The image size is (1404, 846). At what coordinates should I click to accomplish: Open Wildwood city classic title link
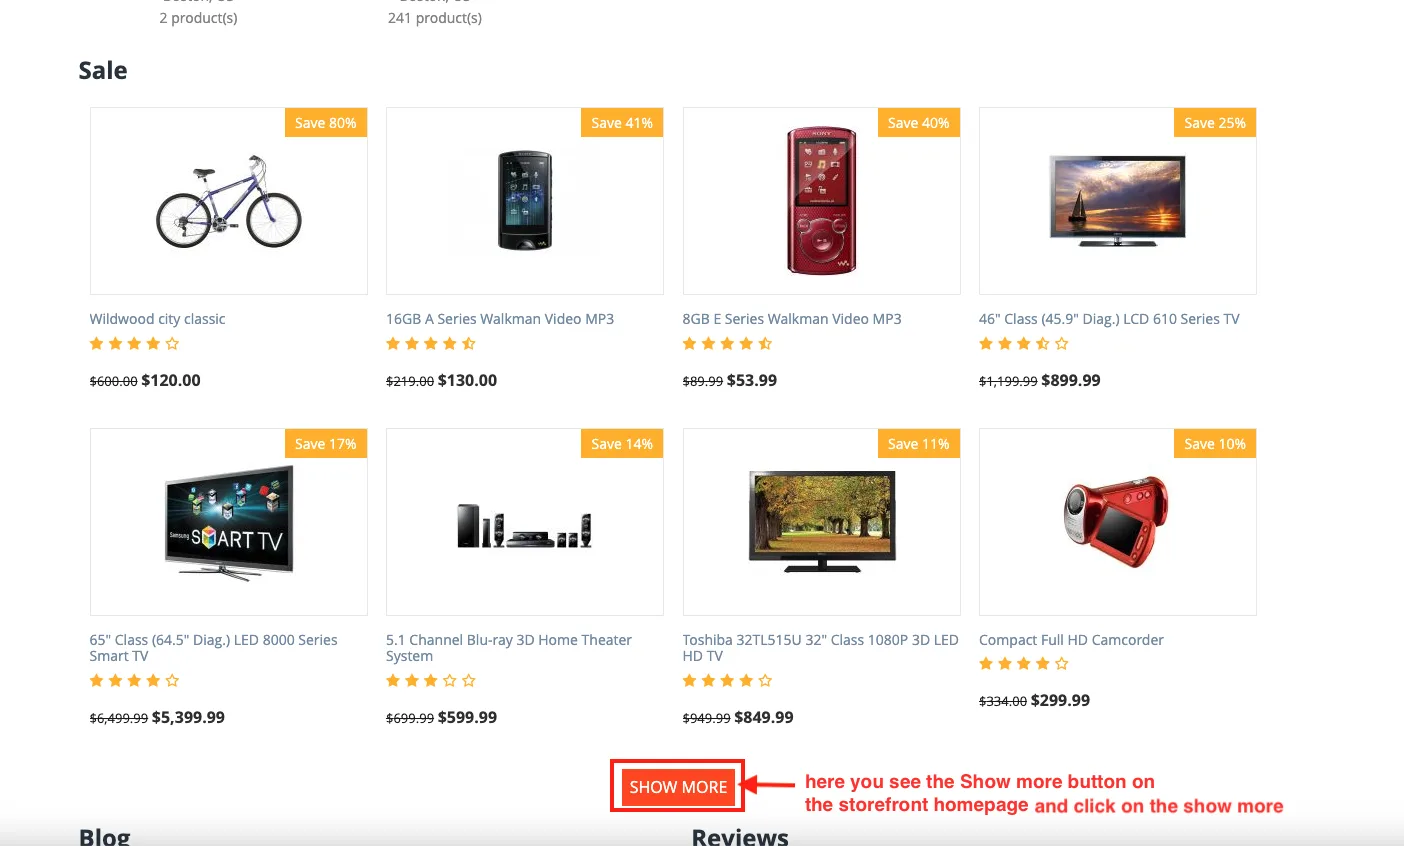(157, 319)
